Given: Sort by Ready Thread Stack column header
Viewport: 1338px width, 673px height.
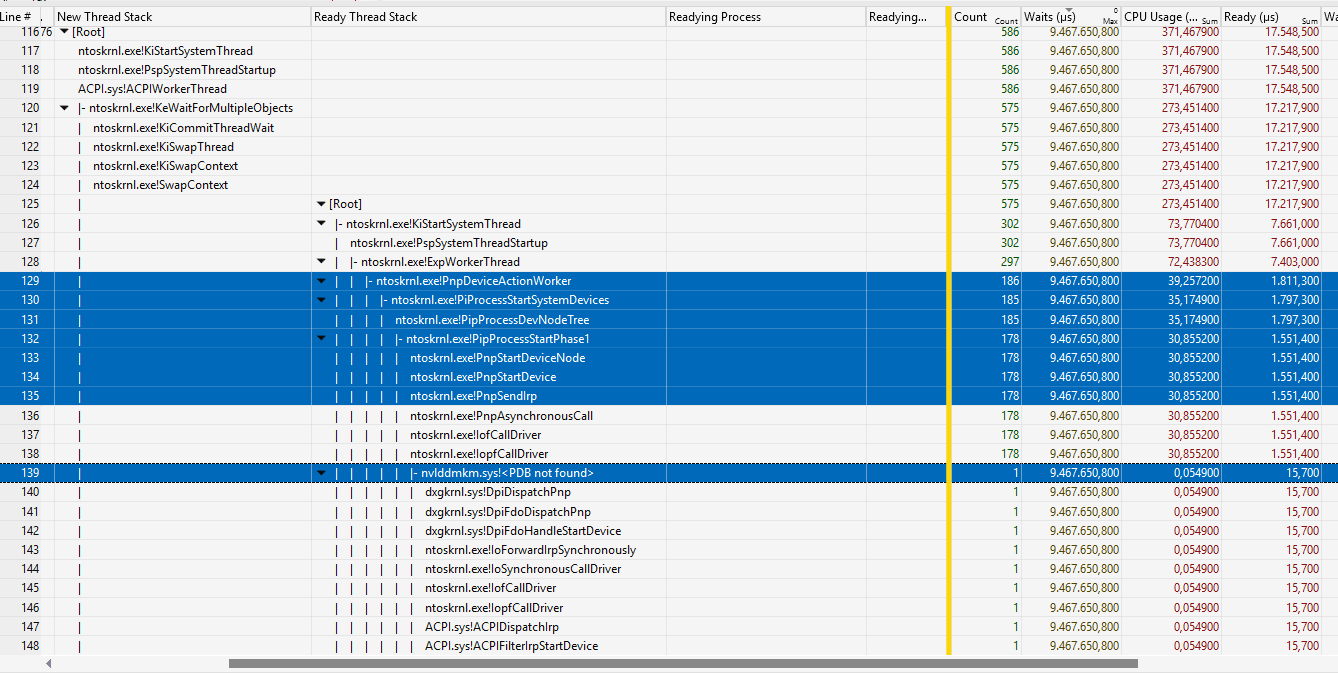Looking at the screenshot, I should click(488, 17).
